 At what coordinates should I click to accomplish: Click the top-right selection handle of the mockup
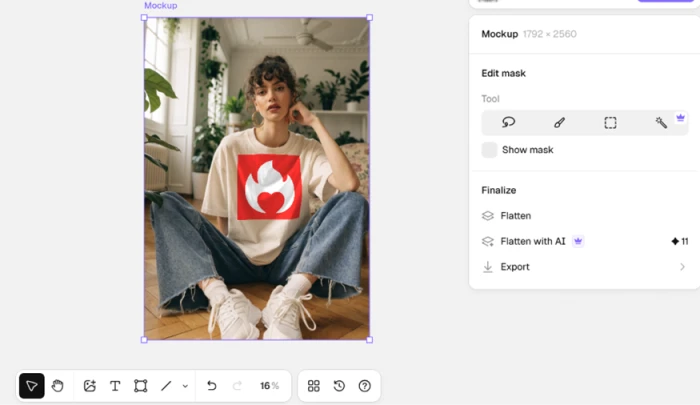pos(370,17)
